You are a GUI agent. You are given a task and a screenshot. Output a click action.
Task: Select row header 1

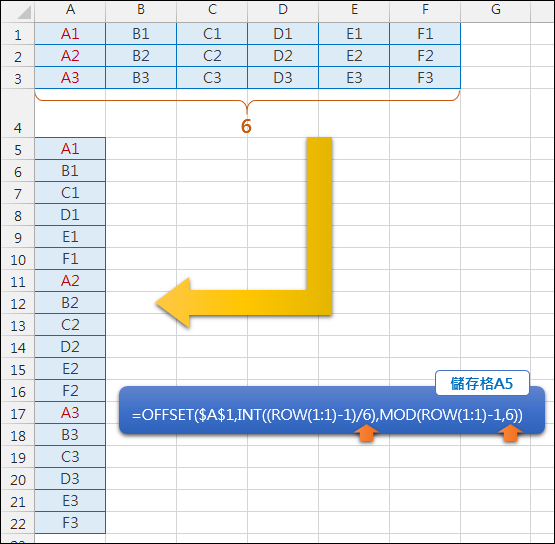pos(18,34)
